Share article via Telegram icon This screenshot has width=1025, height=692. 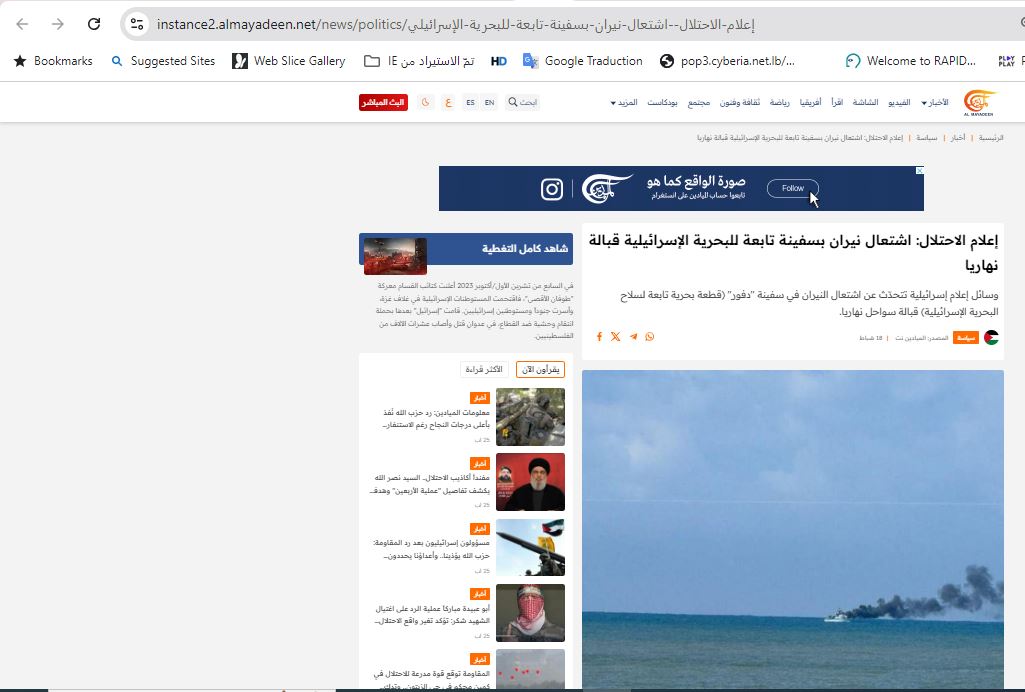coord(633,337)
